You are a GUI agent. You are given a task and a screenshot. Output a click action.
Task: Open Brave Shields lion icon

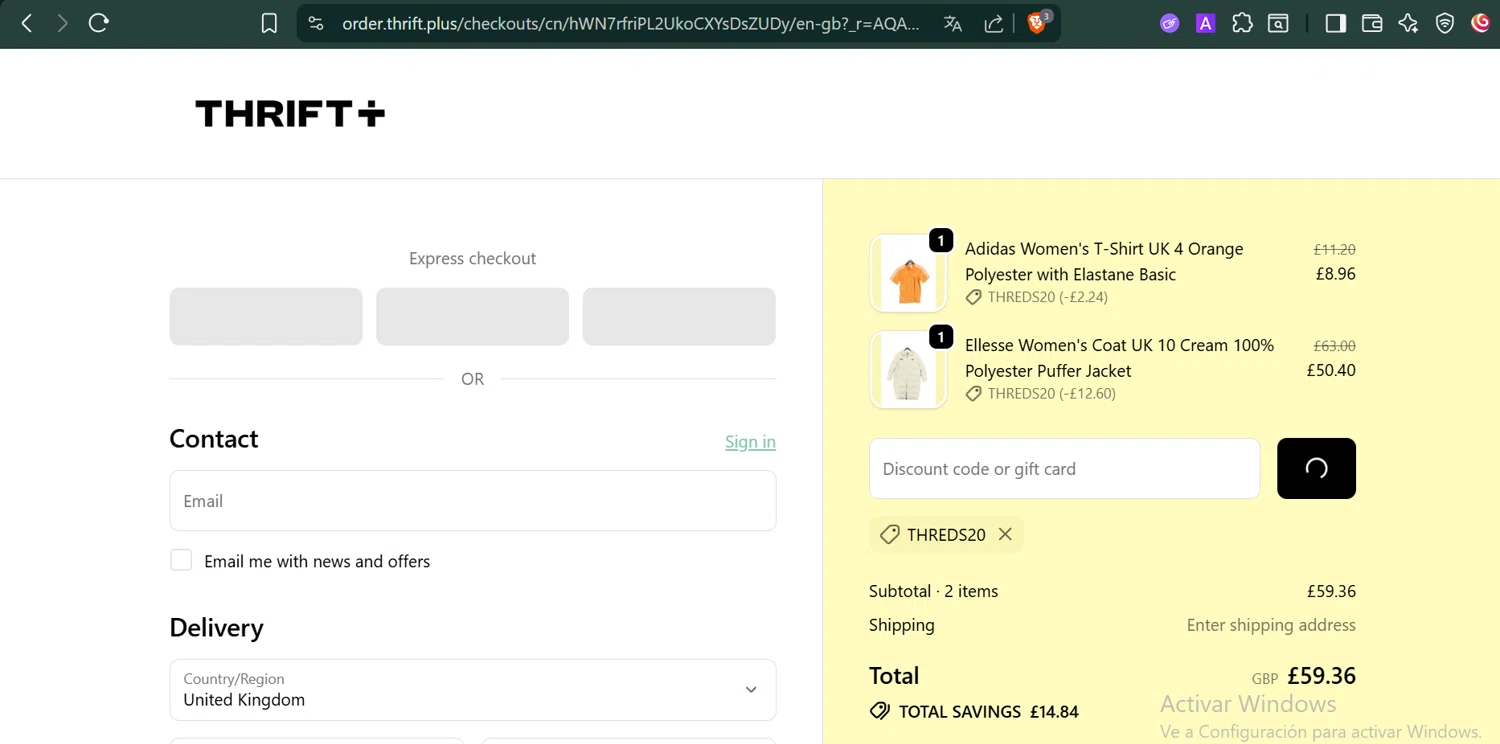1038,22
